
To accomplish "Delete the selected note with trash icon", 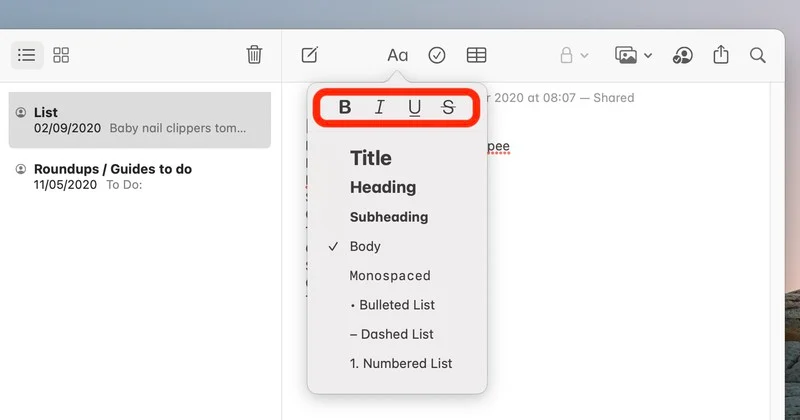I will click(254, 55).
